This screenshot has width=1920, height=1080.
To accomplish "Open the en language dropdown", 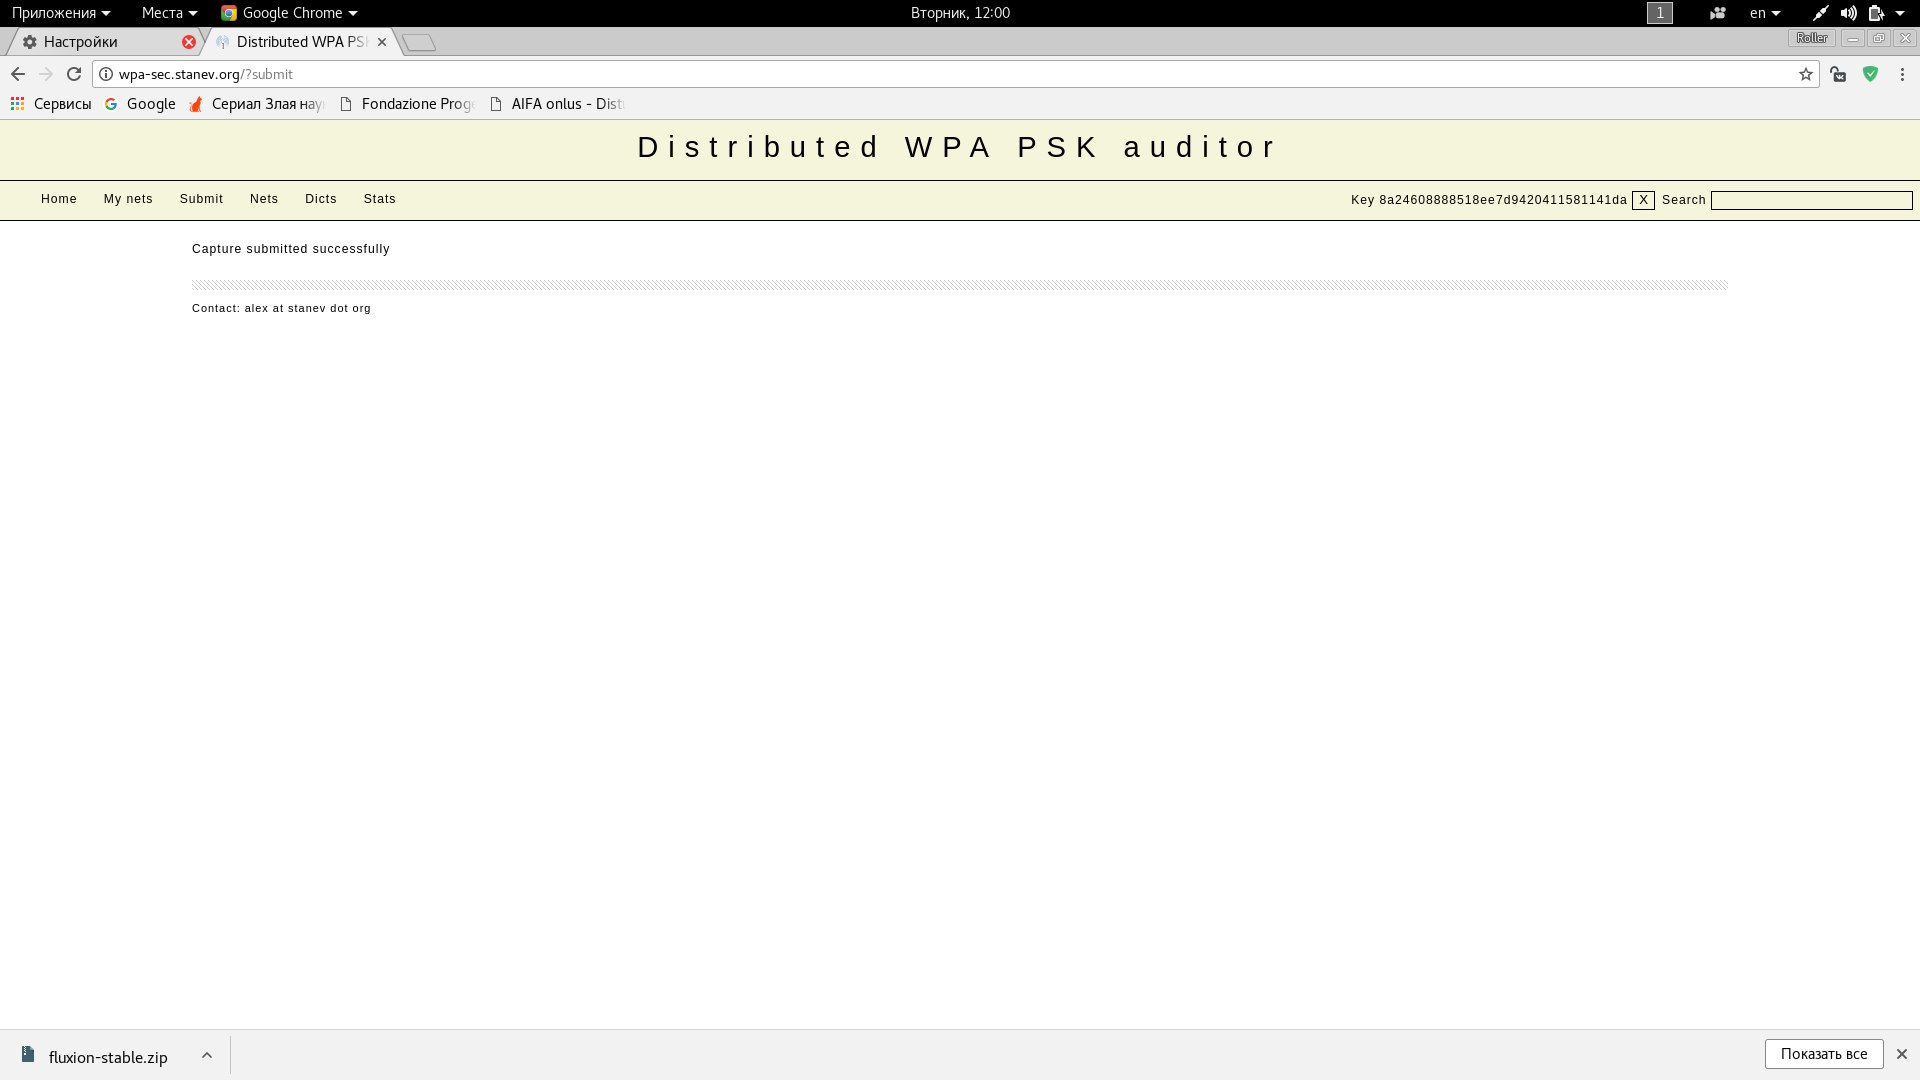I will point(1764,13).
